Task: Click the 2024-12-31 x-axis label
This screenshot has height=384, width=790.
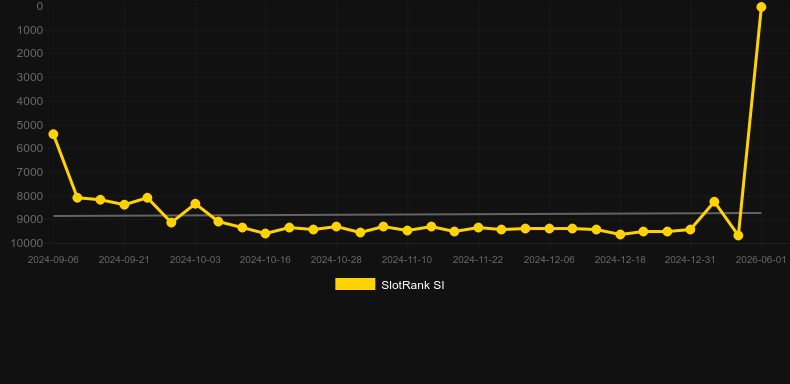Action: [690, 260]
